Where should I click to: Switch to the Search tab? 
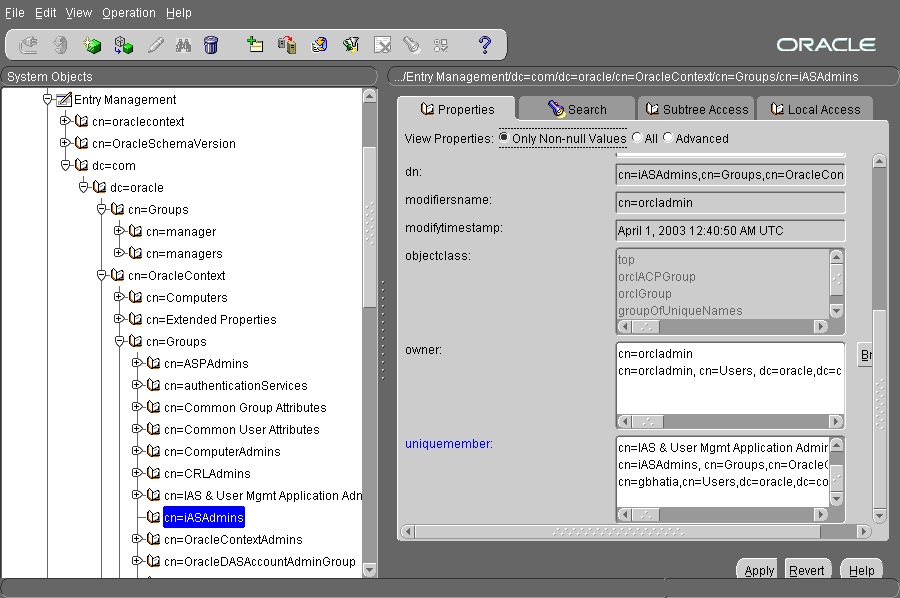coord(577,108)
